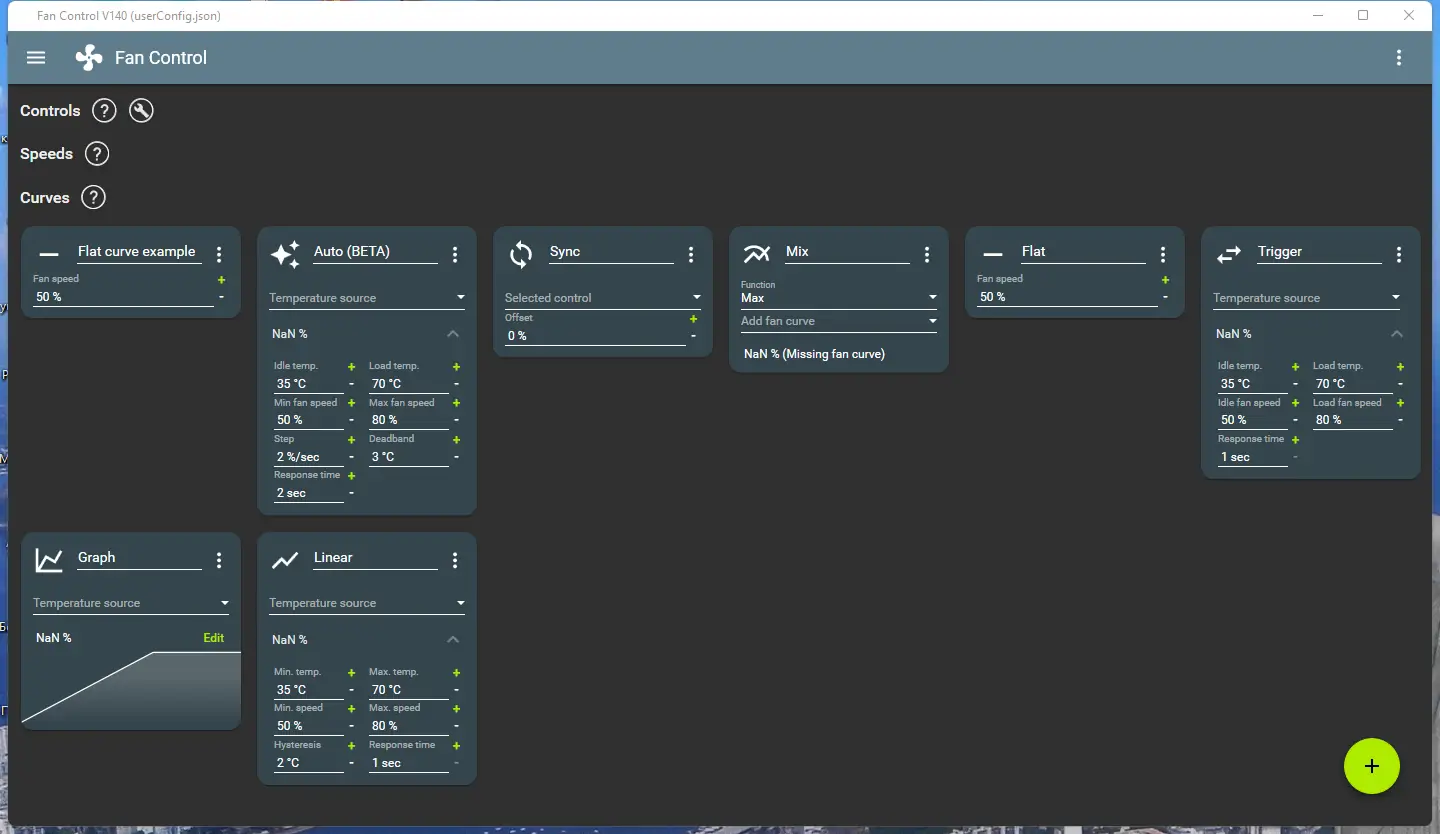
Task: Open the app overflow menu in header
Action: click(x=1399, y=57)
